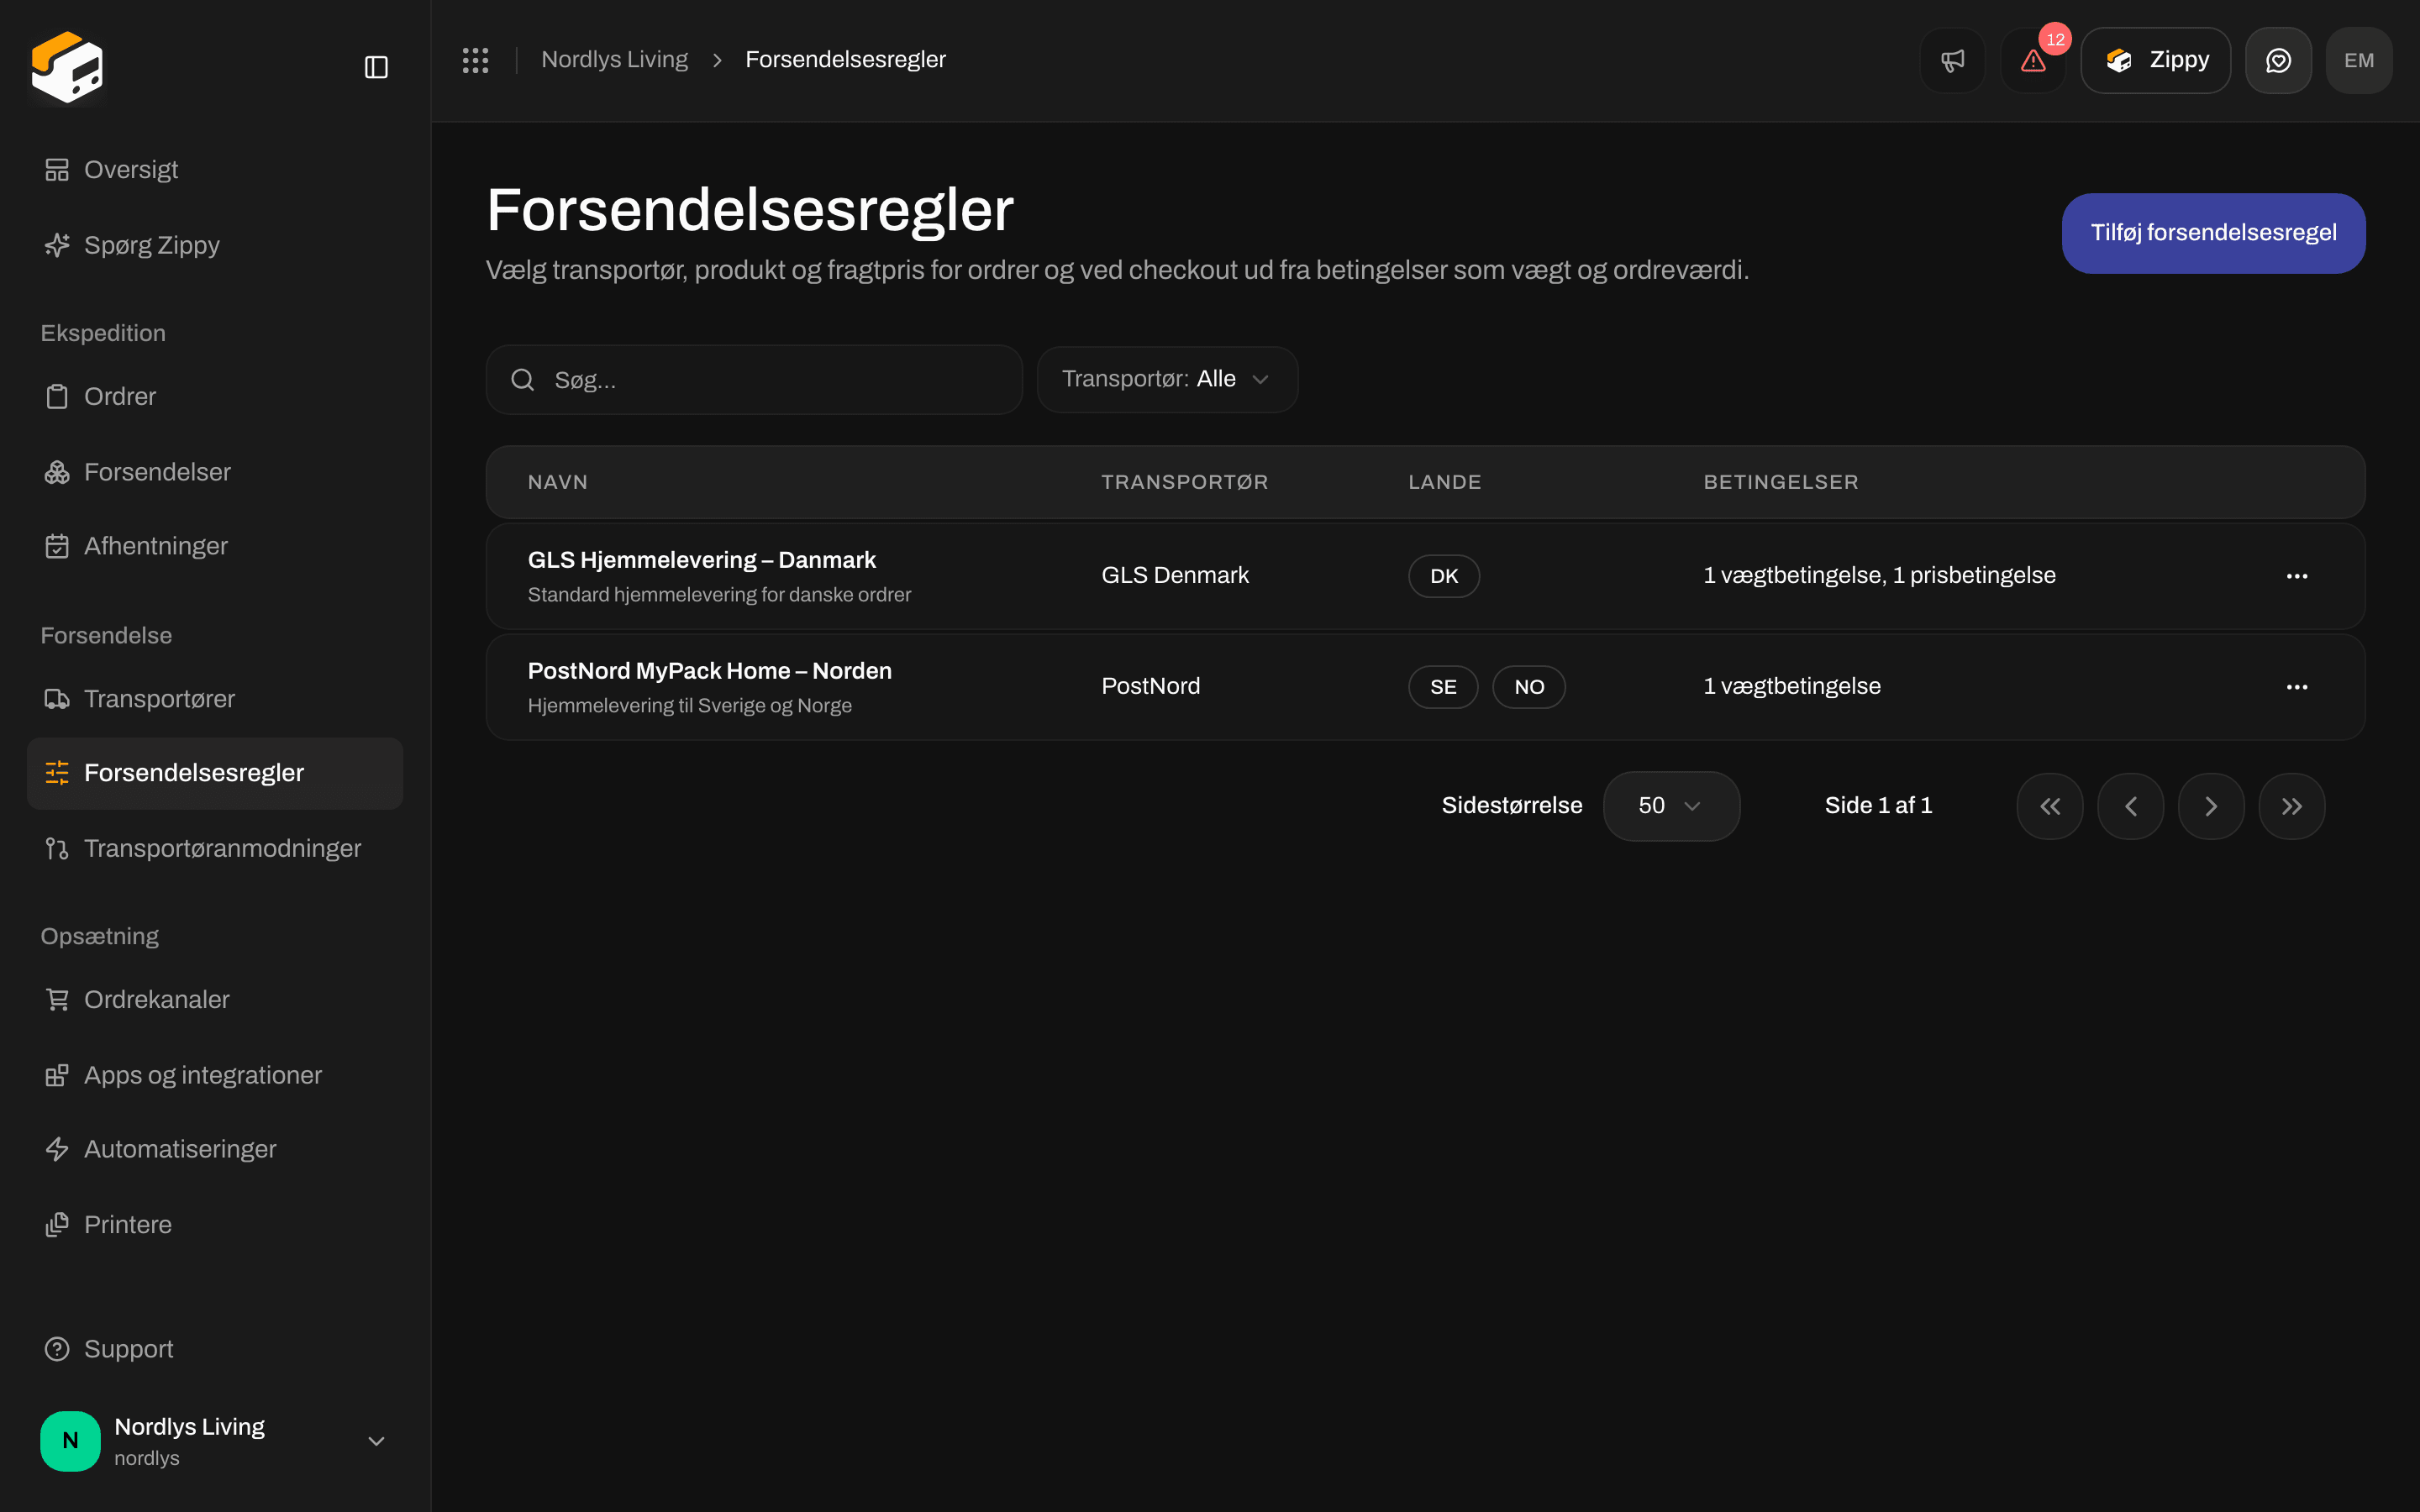
Task: Open Ordrekanaler settings
Action: point(215,1000)
